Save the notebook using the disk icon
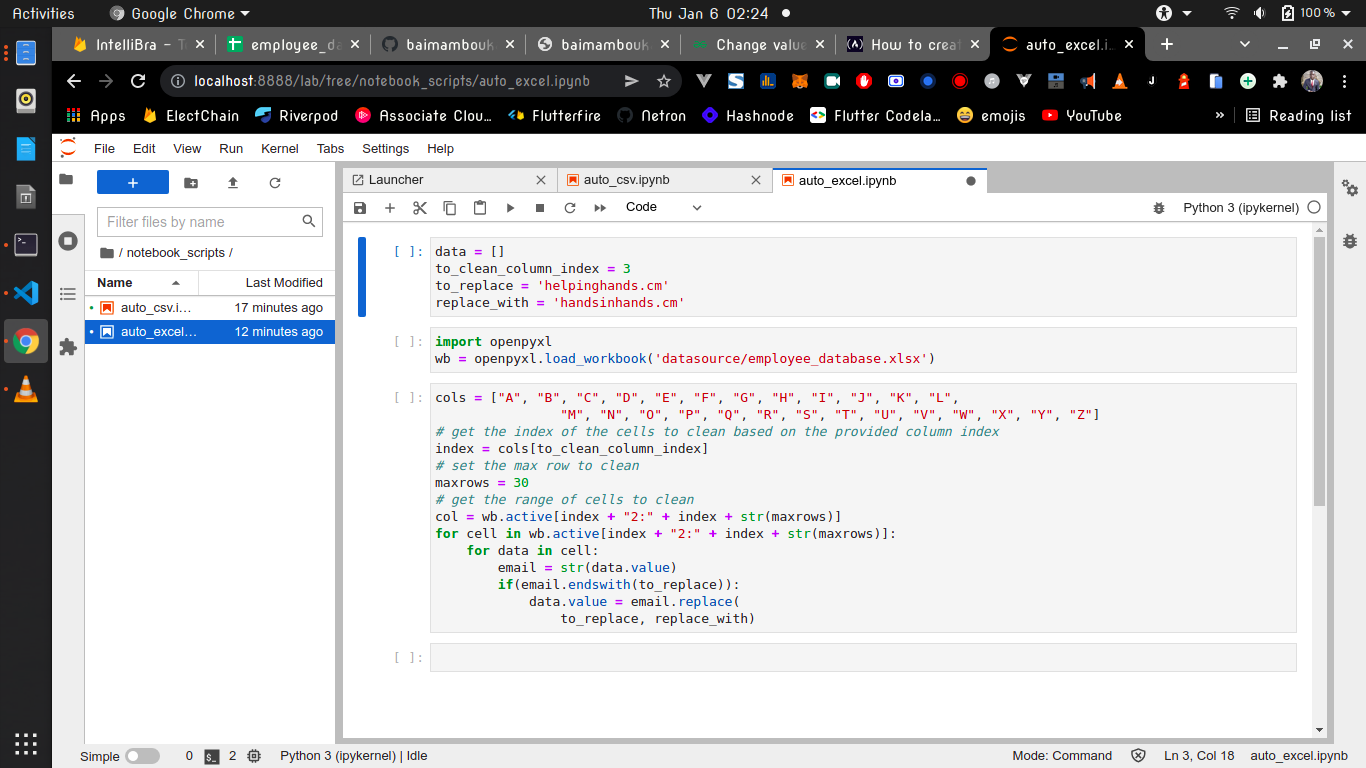This screenshot has height=768, width=1366. point(359,207)
